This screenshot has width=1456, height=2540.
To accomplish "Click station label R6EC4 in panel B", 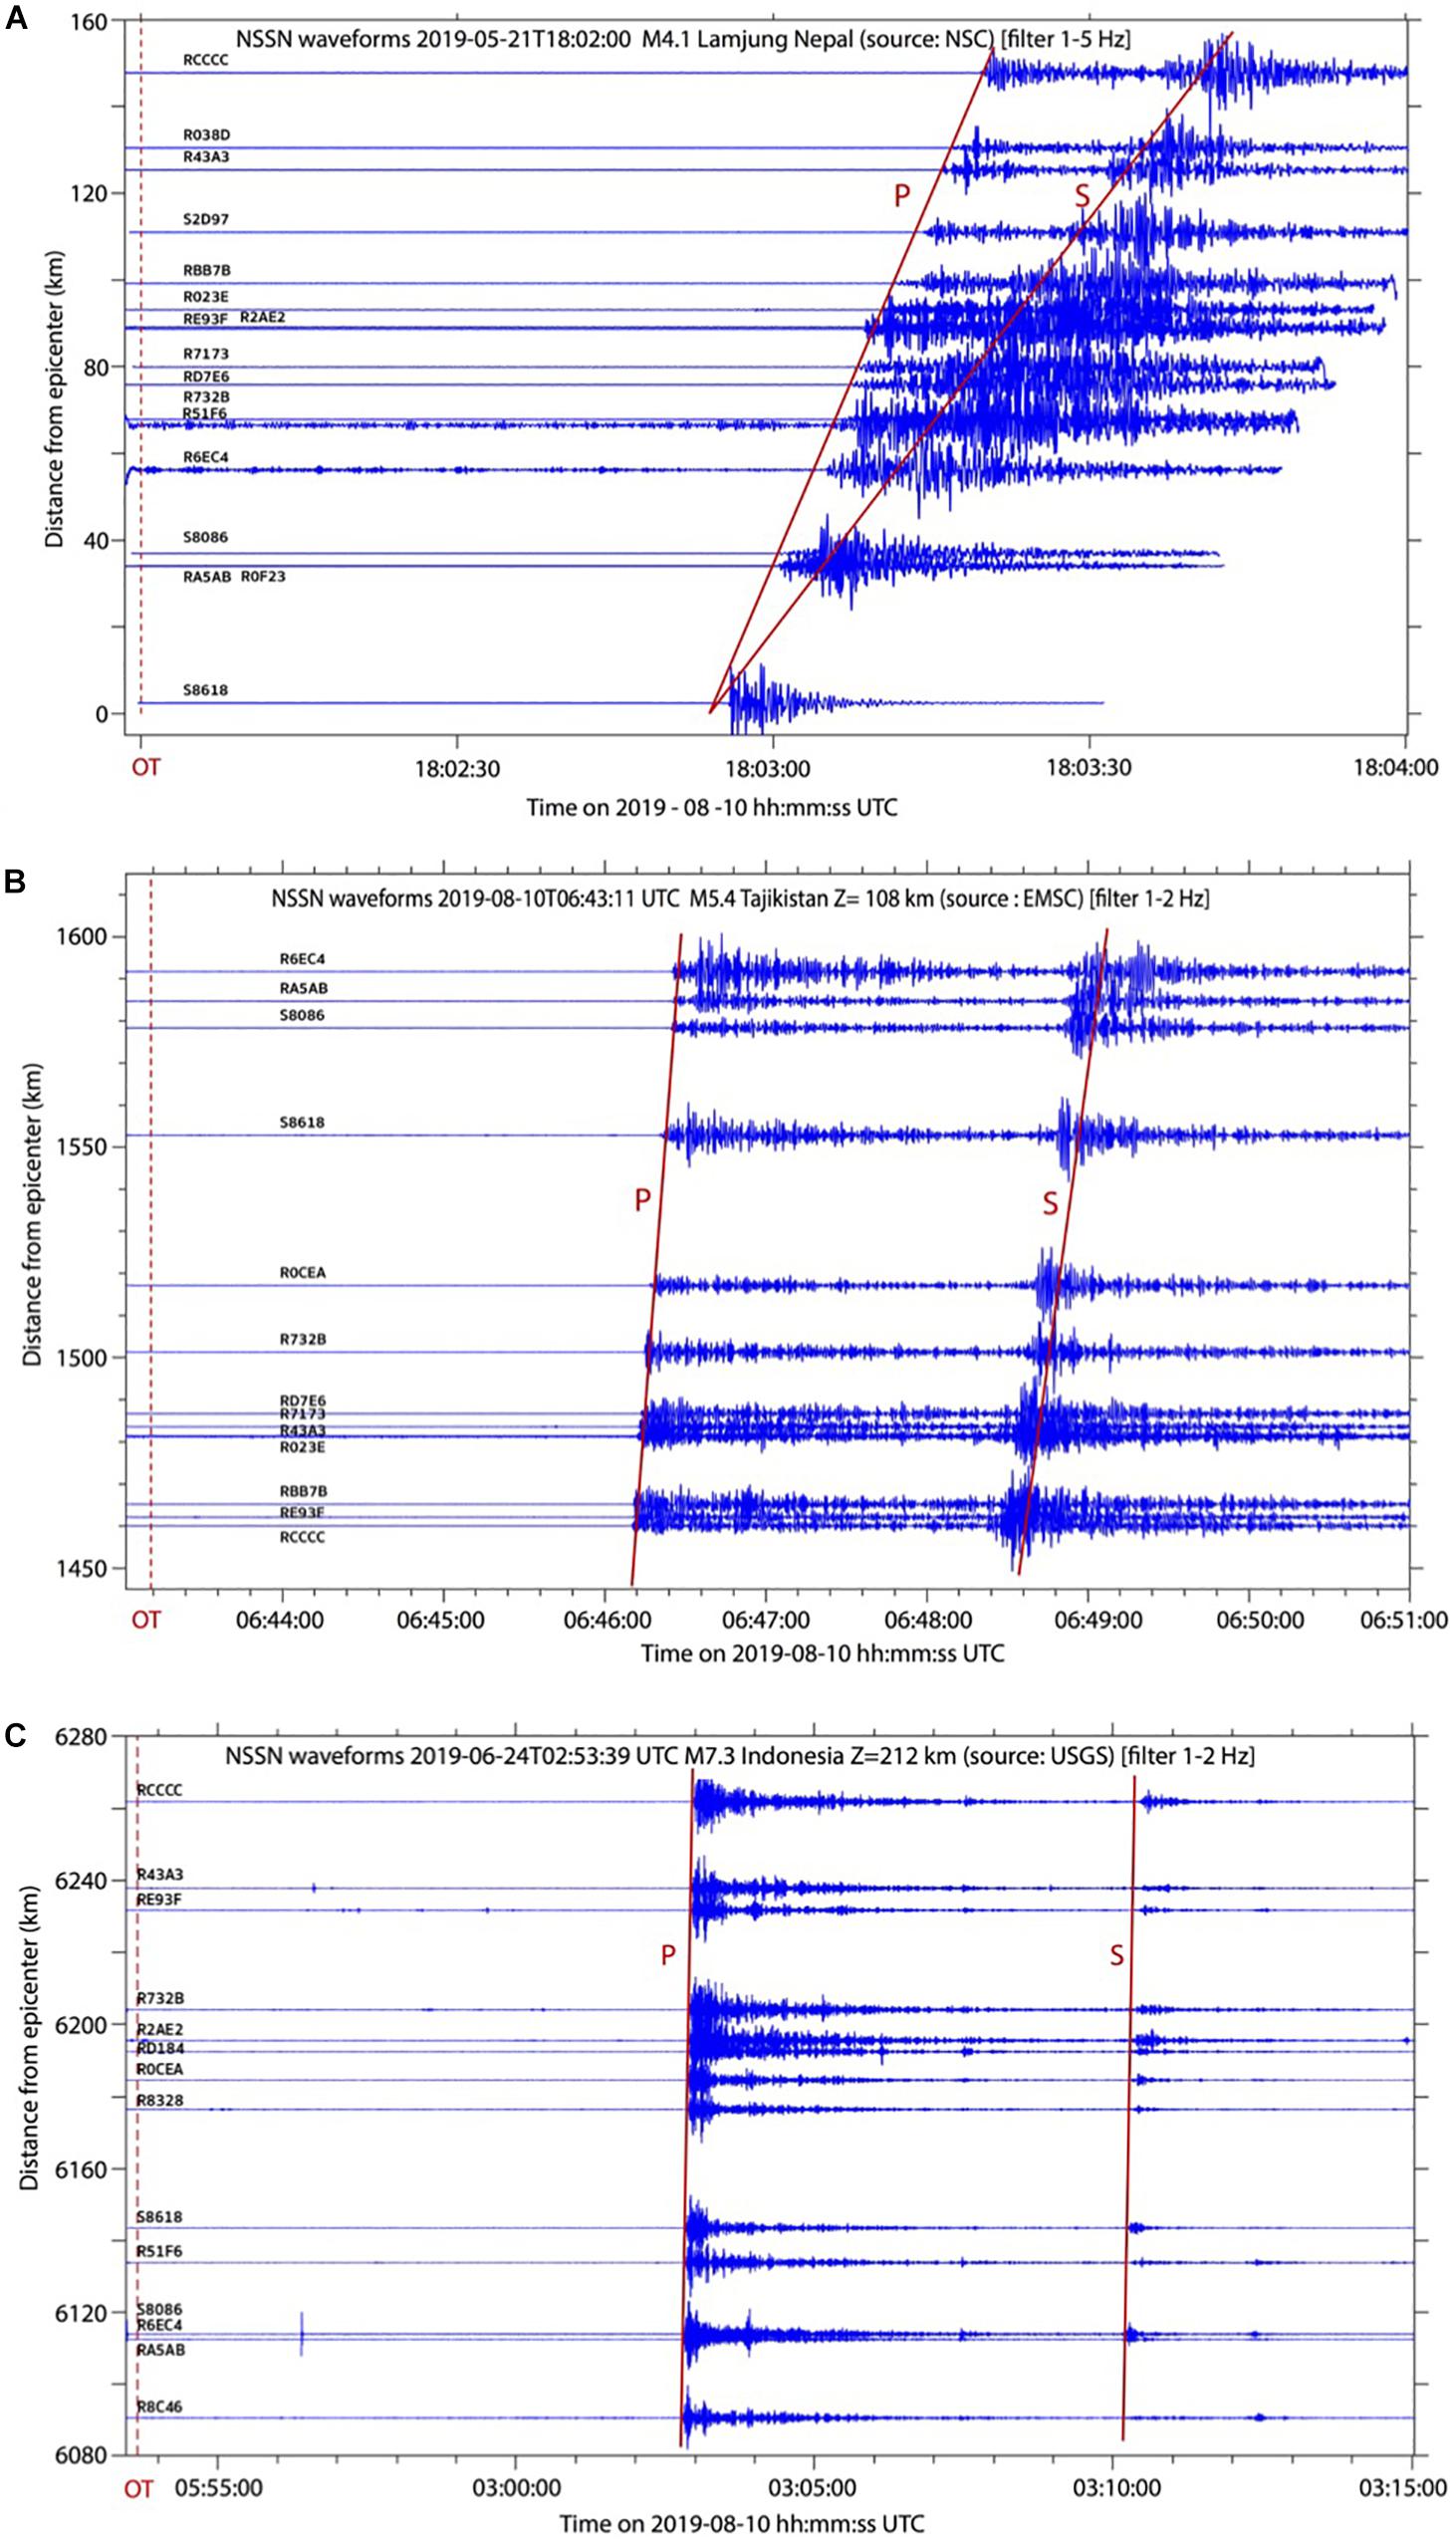I will pos(303,959).
